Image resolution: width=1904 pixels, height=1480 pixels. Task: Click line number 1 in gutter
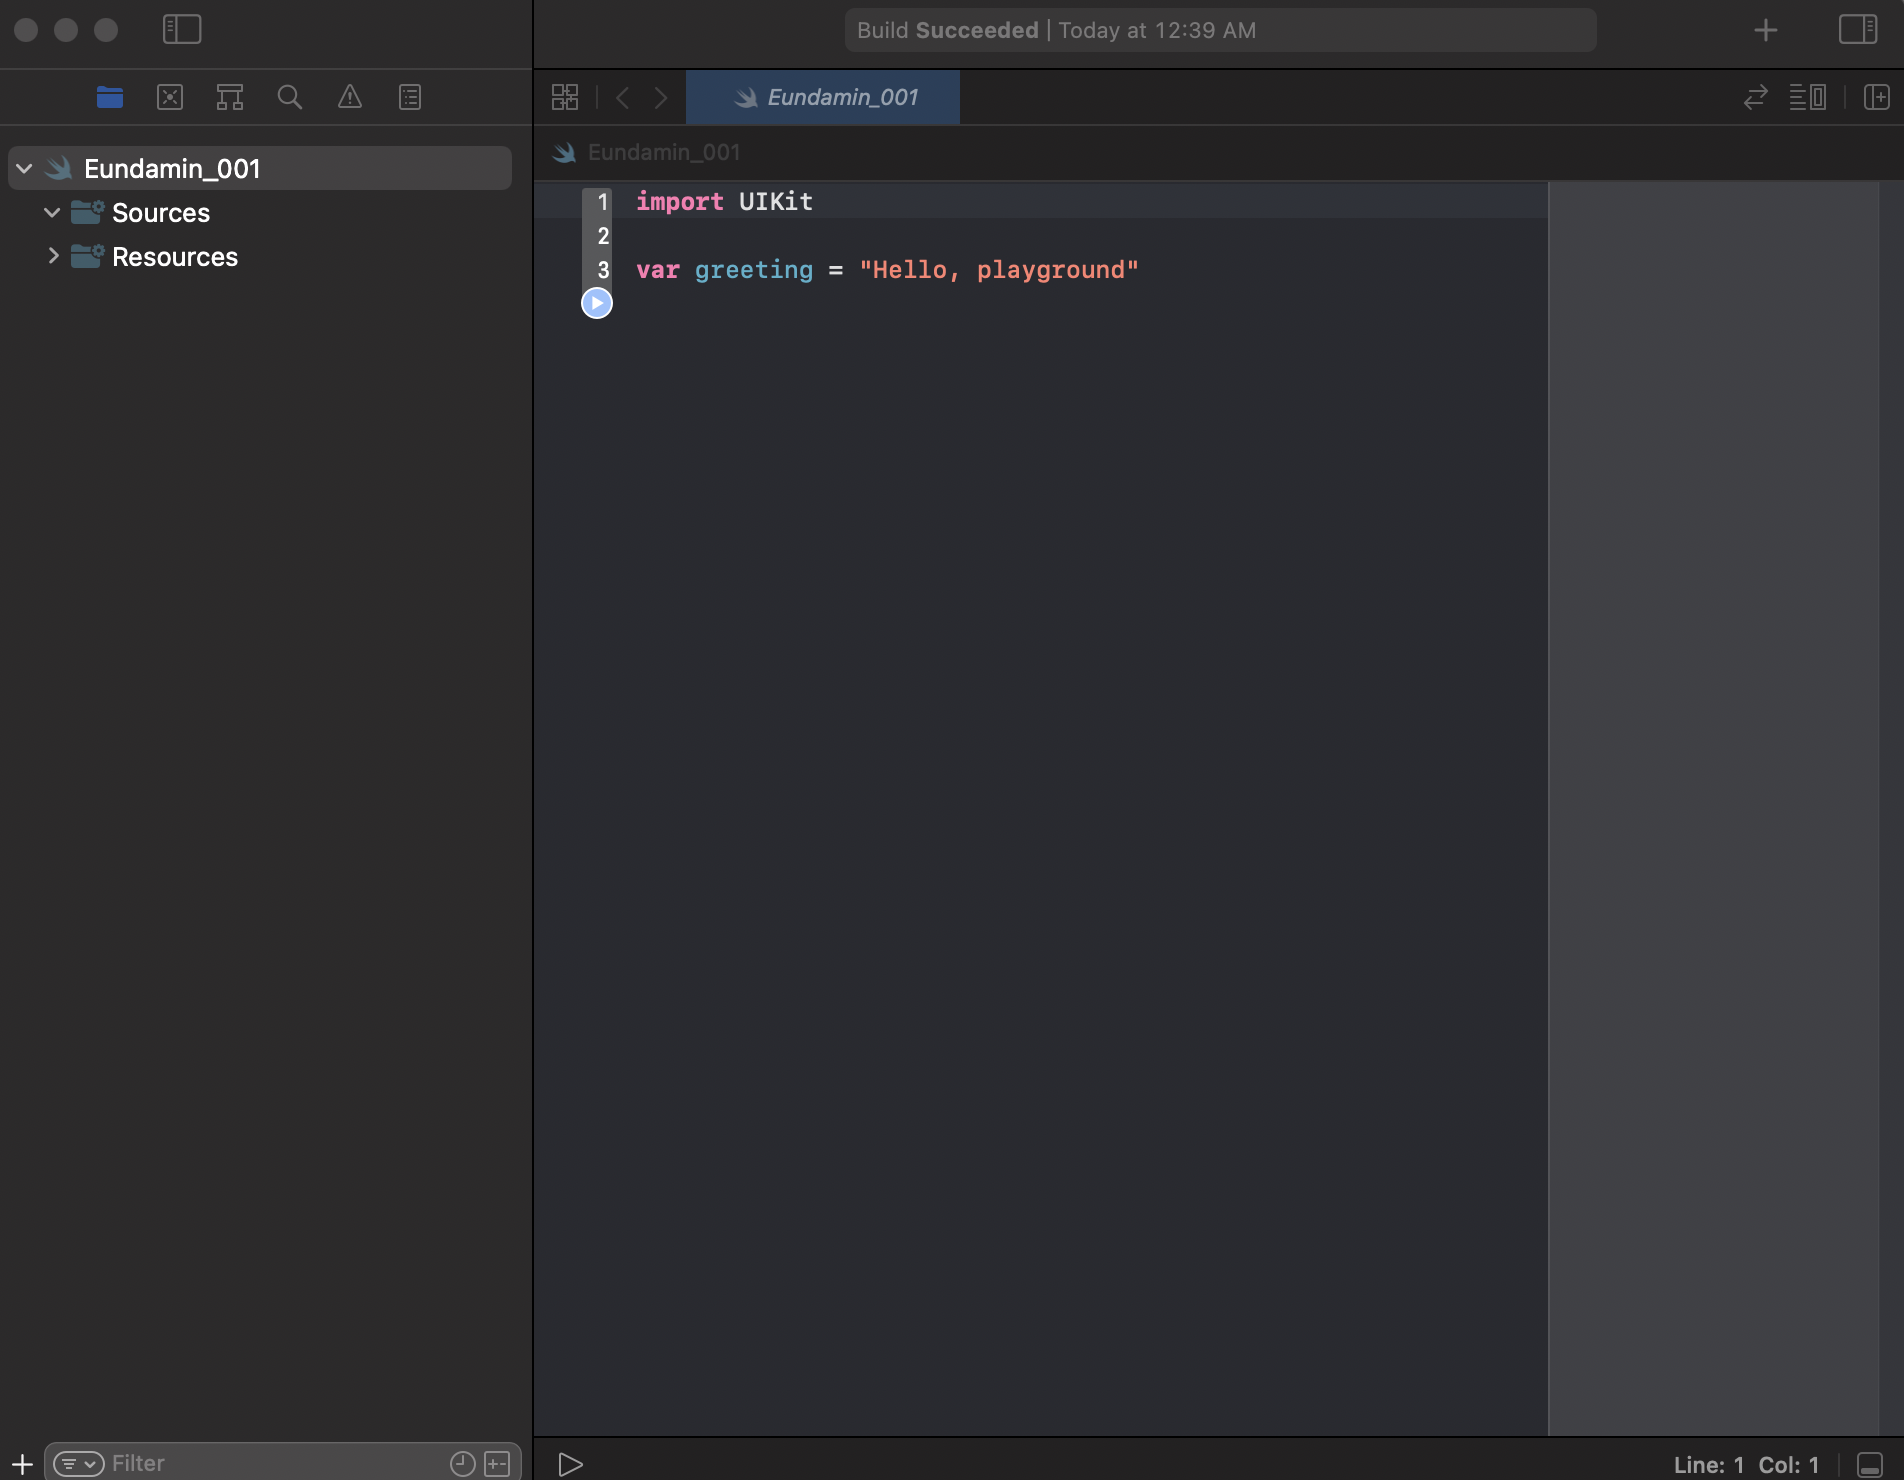coord(603,202)
